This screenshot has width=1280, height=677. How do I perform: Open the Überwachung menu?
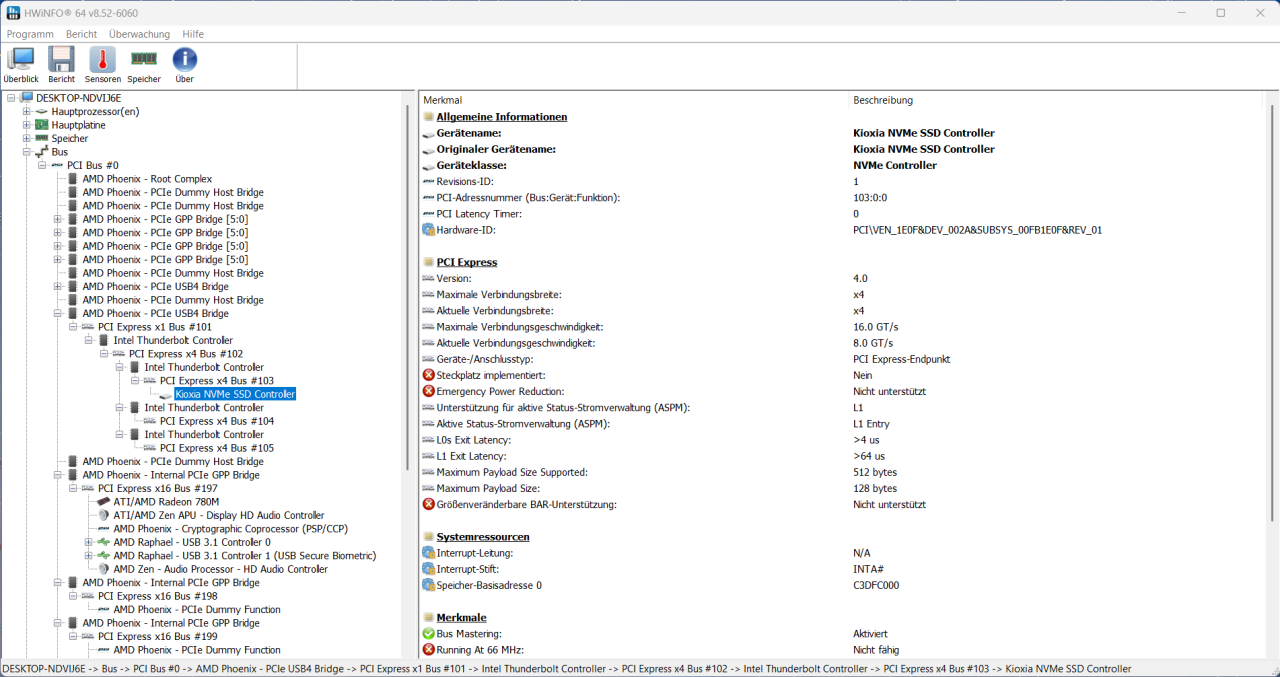139,34
